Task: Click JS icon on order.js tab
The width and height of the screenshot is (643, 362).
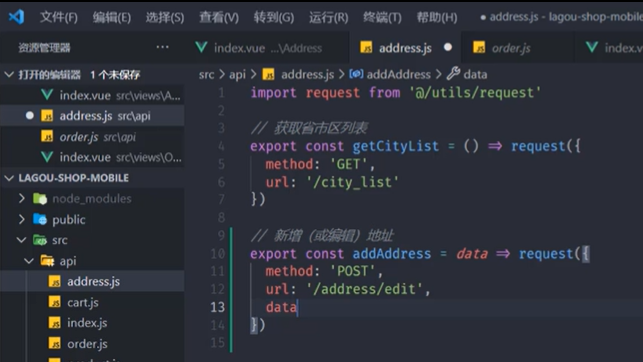Action: [479, 48]
